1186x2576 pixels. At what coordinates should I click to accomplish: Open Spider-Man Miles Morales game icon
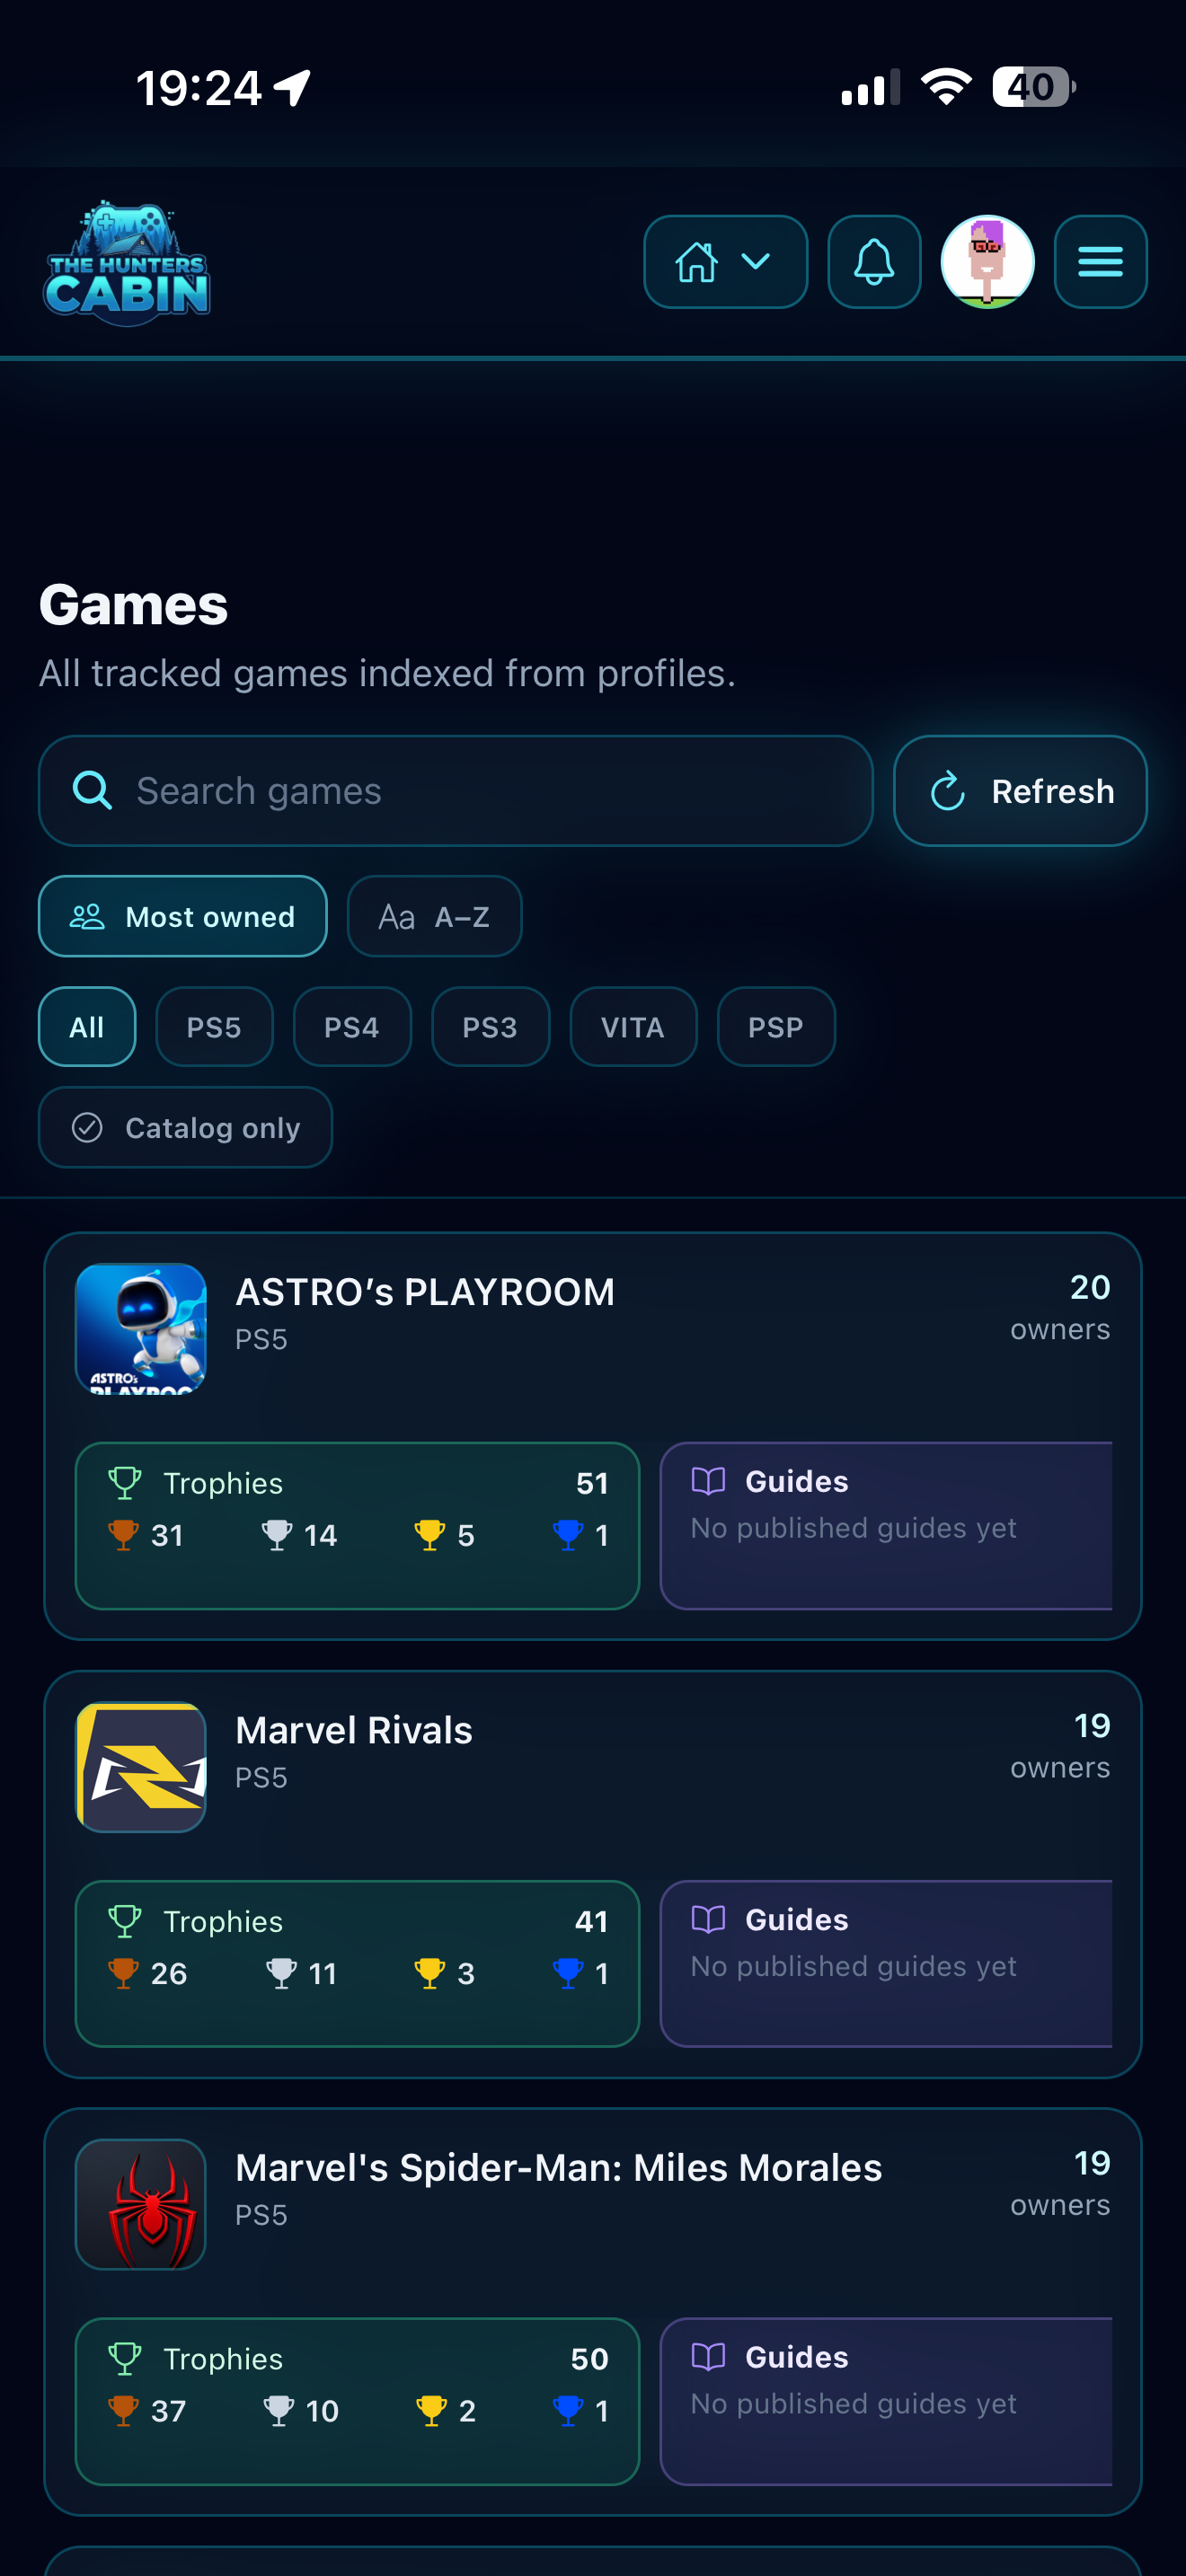pyautogui.click(x=141, y=2204)
